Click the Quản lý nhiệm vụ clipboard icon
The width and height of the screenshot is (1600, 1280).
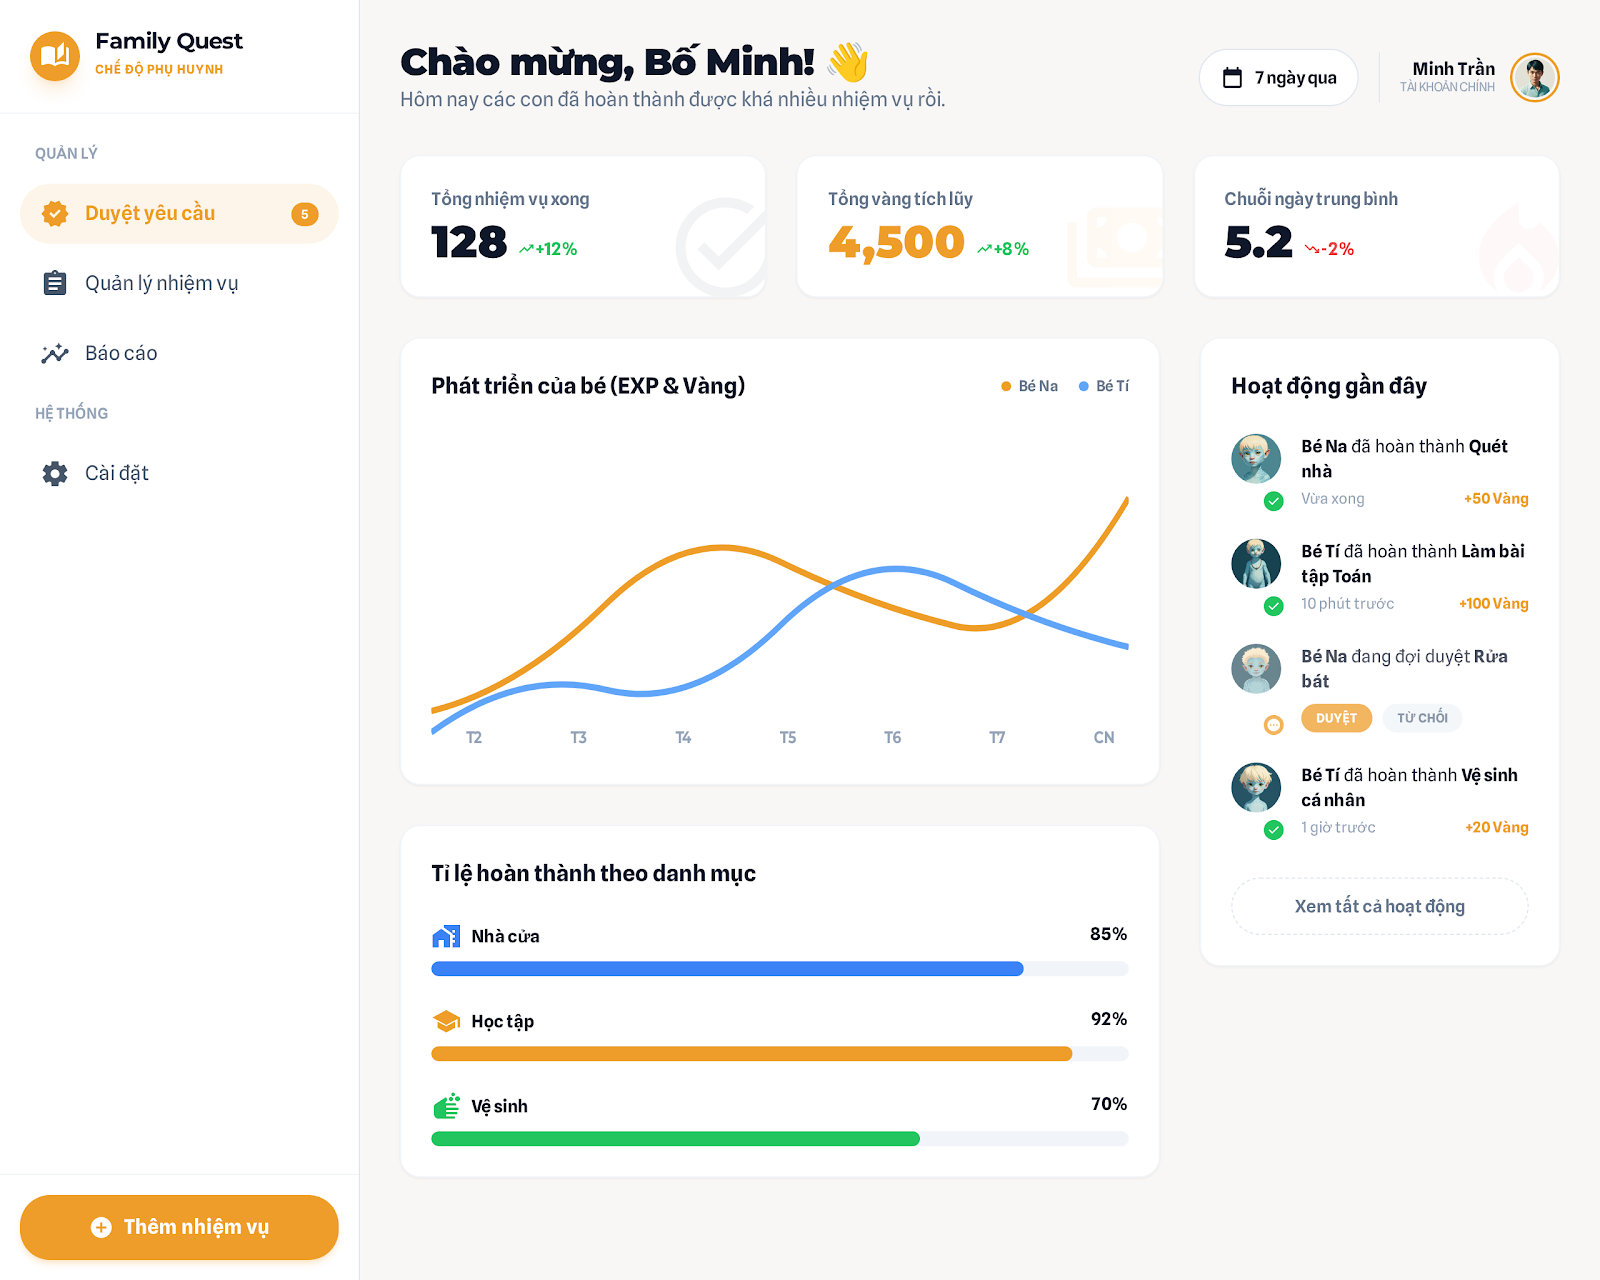(x=55, y=283)
